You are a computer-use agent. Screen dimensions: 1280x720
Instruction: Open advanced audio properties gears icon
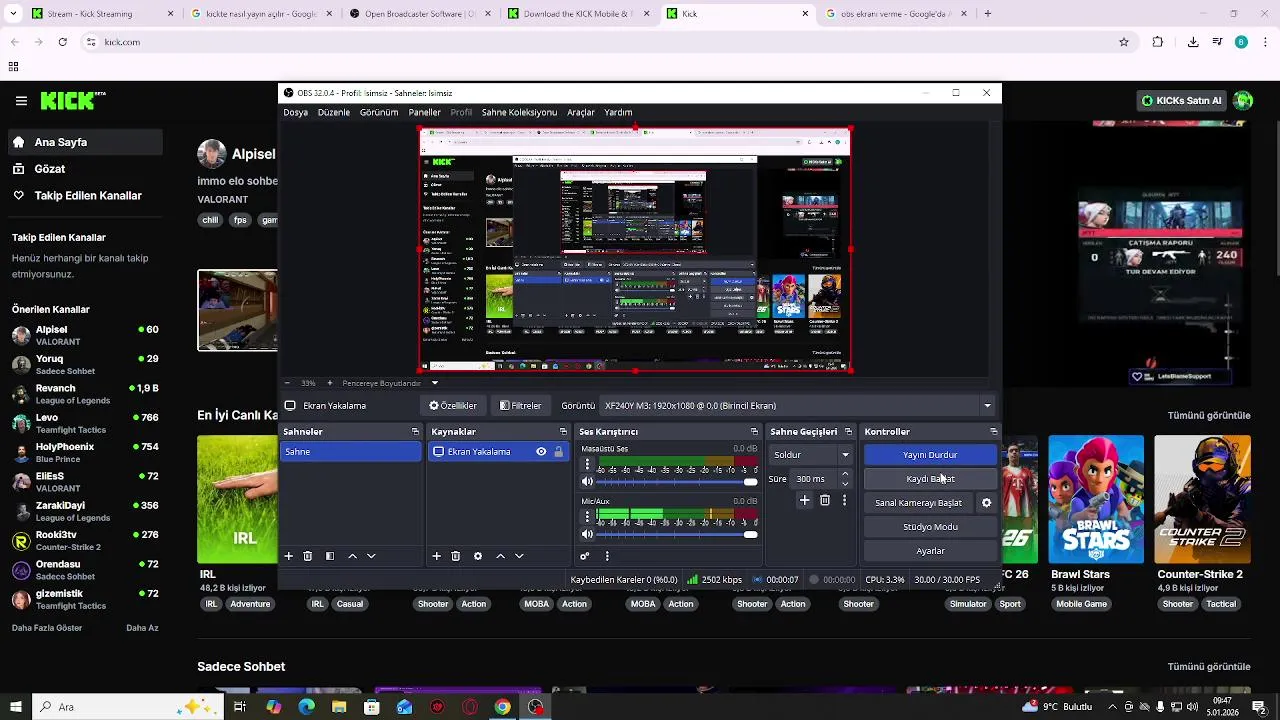[x=585, y=556]
